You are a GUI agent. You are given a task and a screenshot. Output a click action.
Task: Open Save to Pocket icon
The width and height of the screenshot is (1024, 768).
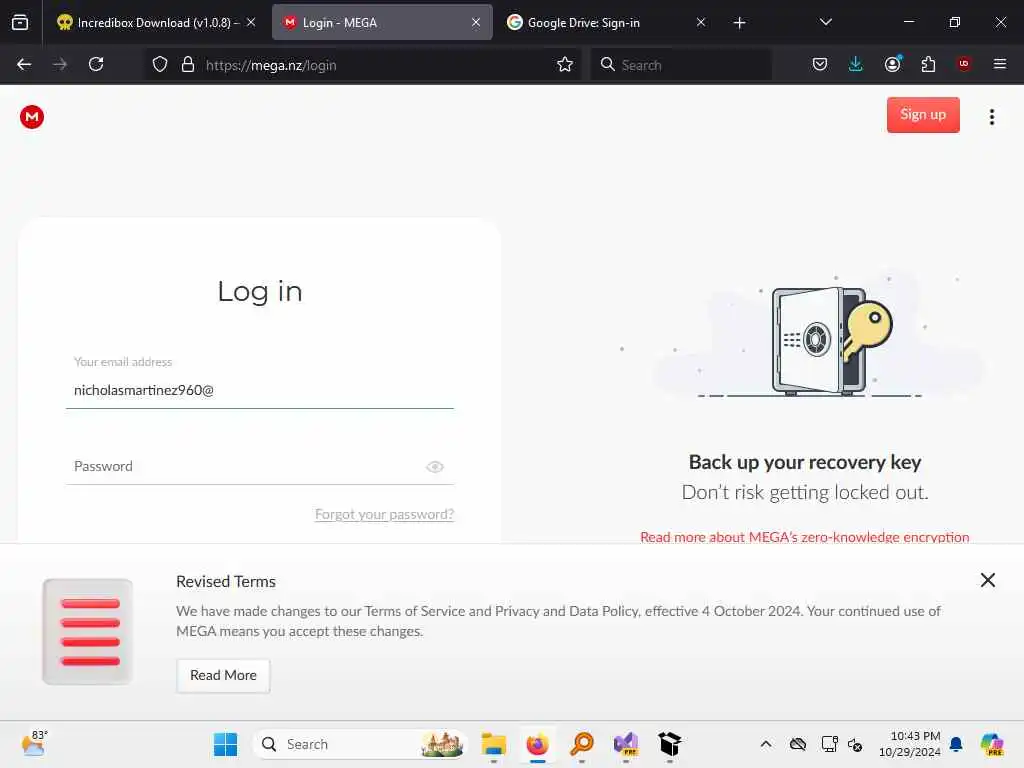coord(820,64)
